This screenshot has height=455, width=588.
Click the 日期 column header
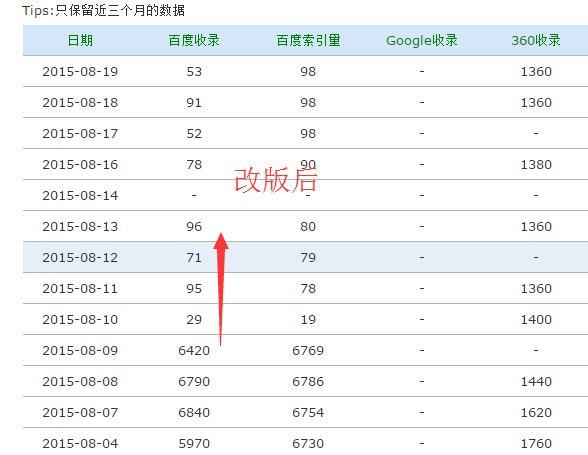tap(80, 40)
